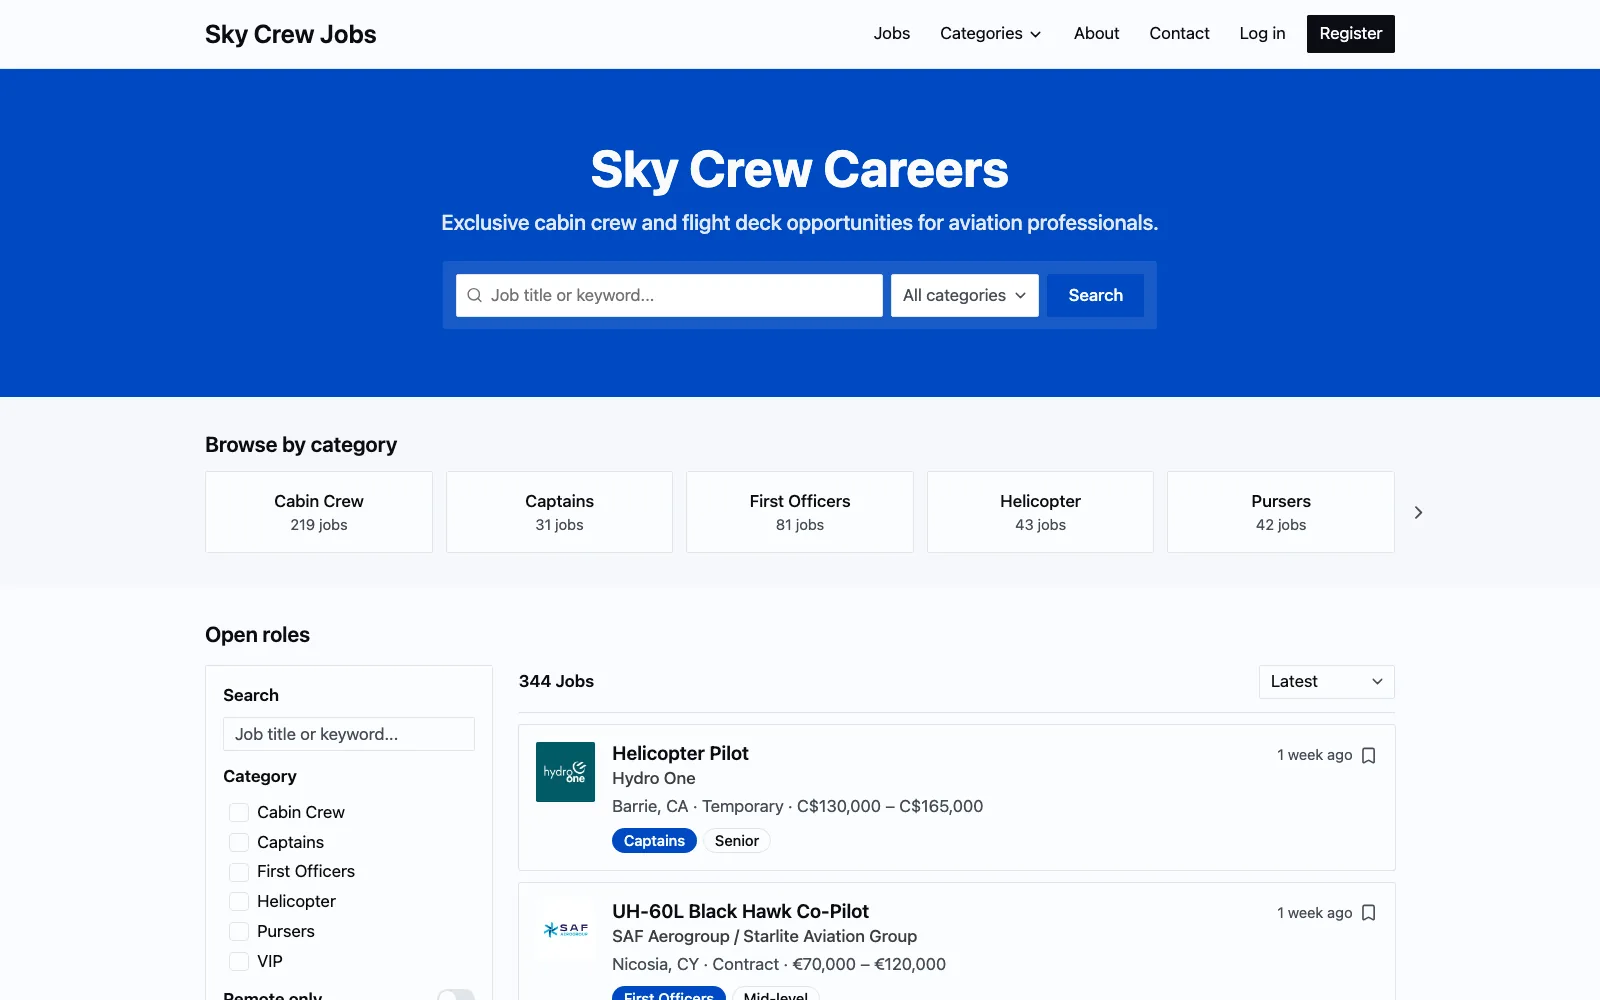Check the Captains category filter

click(239, 842)
